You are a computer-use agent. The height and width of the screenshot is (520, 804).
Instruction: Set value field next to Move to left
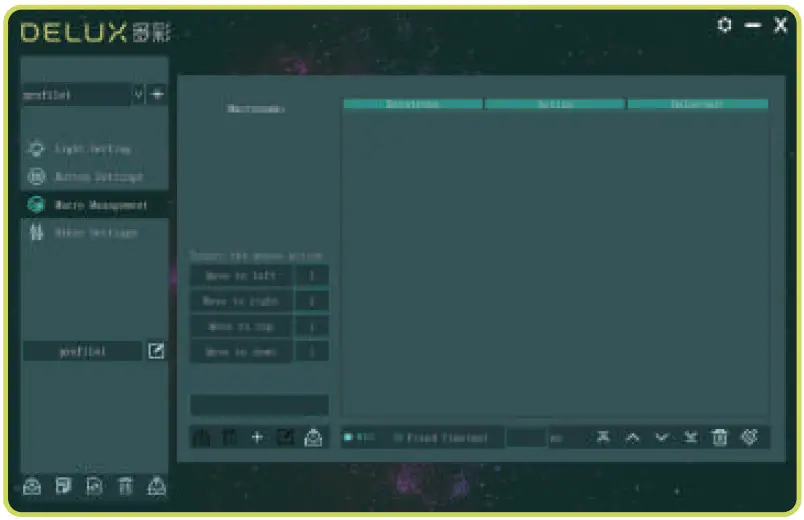click(312, 276)
